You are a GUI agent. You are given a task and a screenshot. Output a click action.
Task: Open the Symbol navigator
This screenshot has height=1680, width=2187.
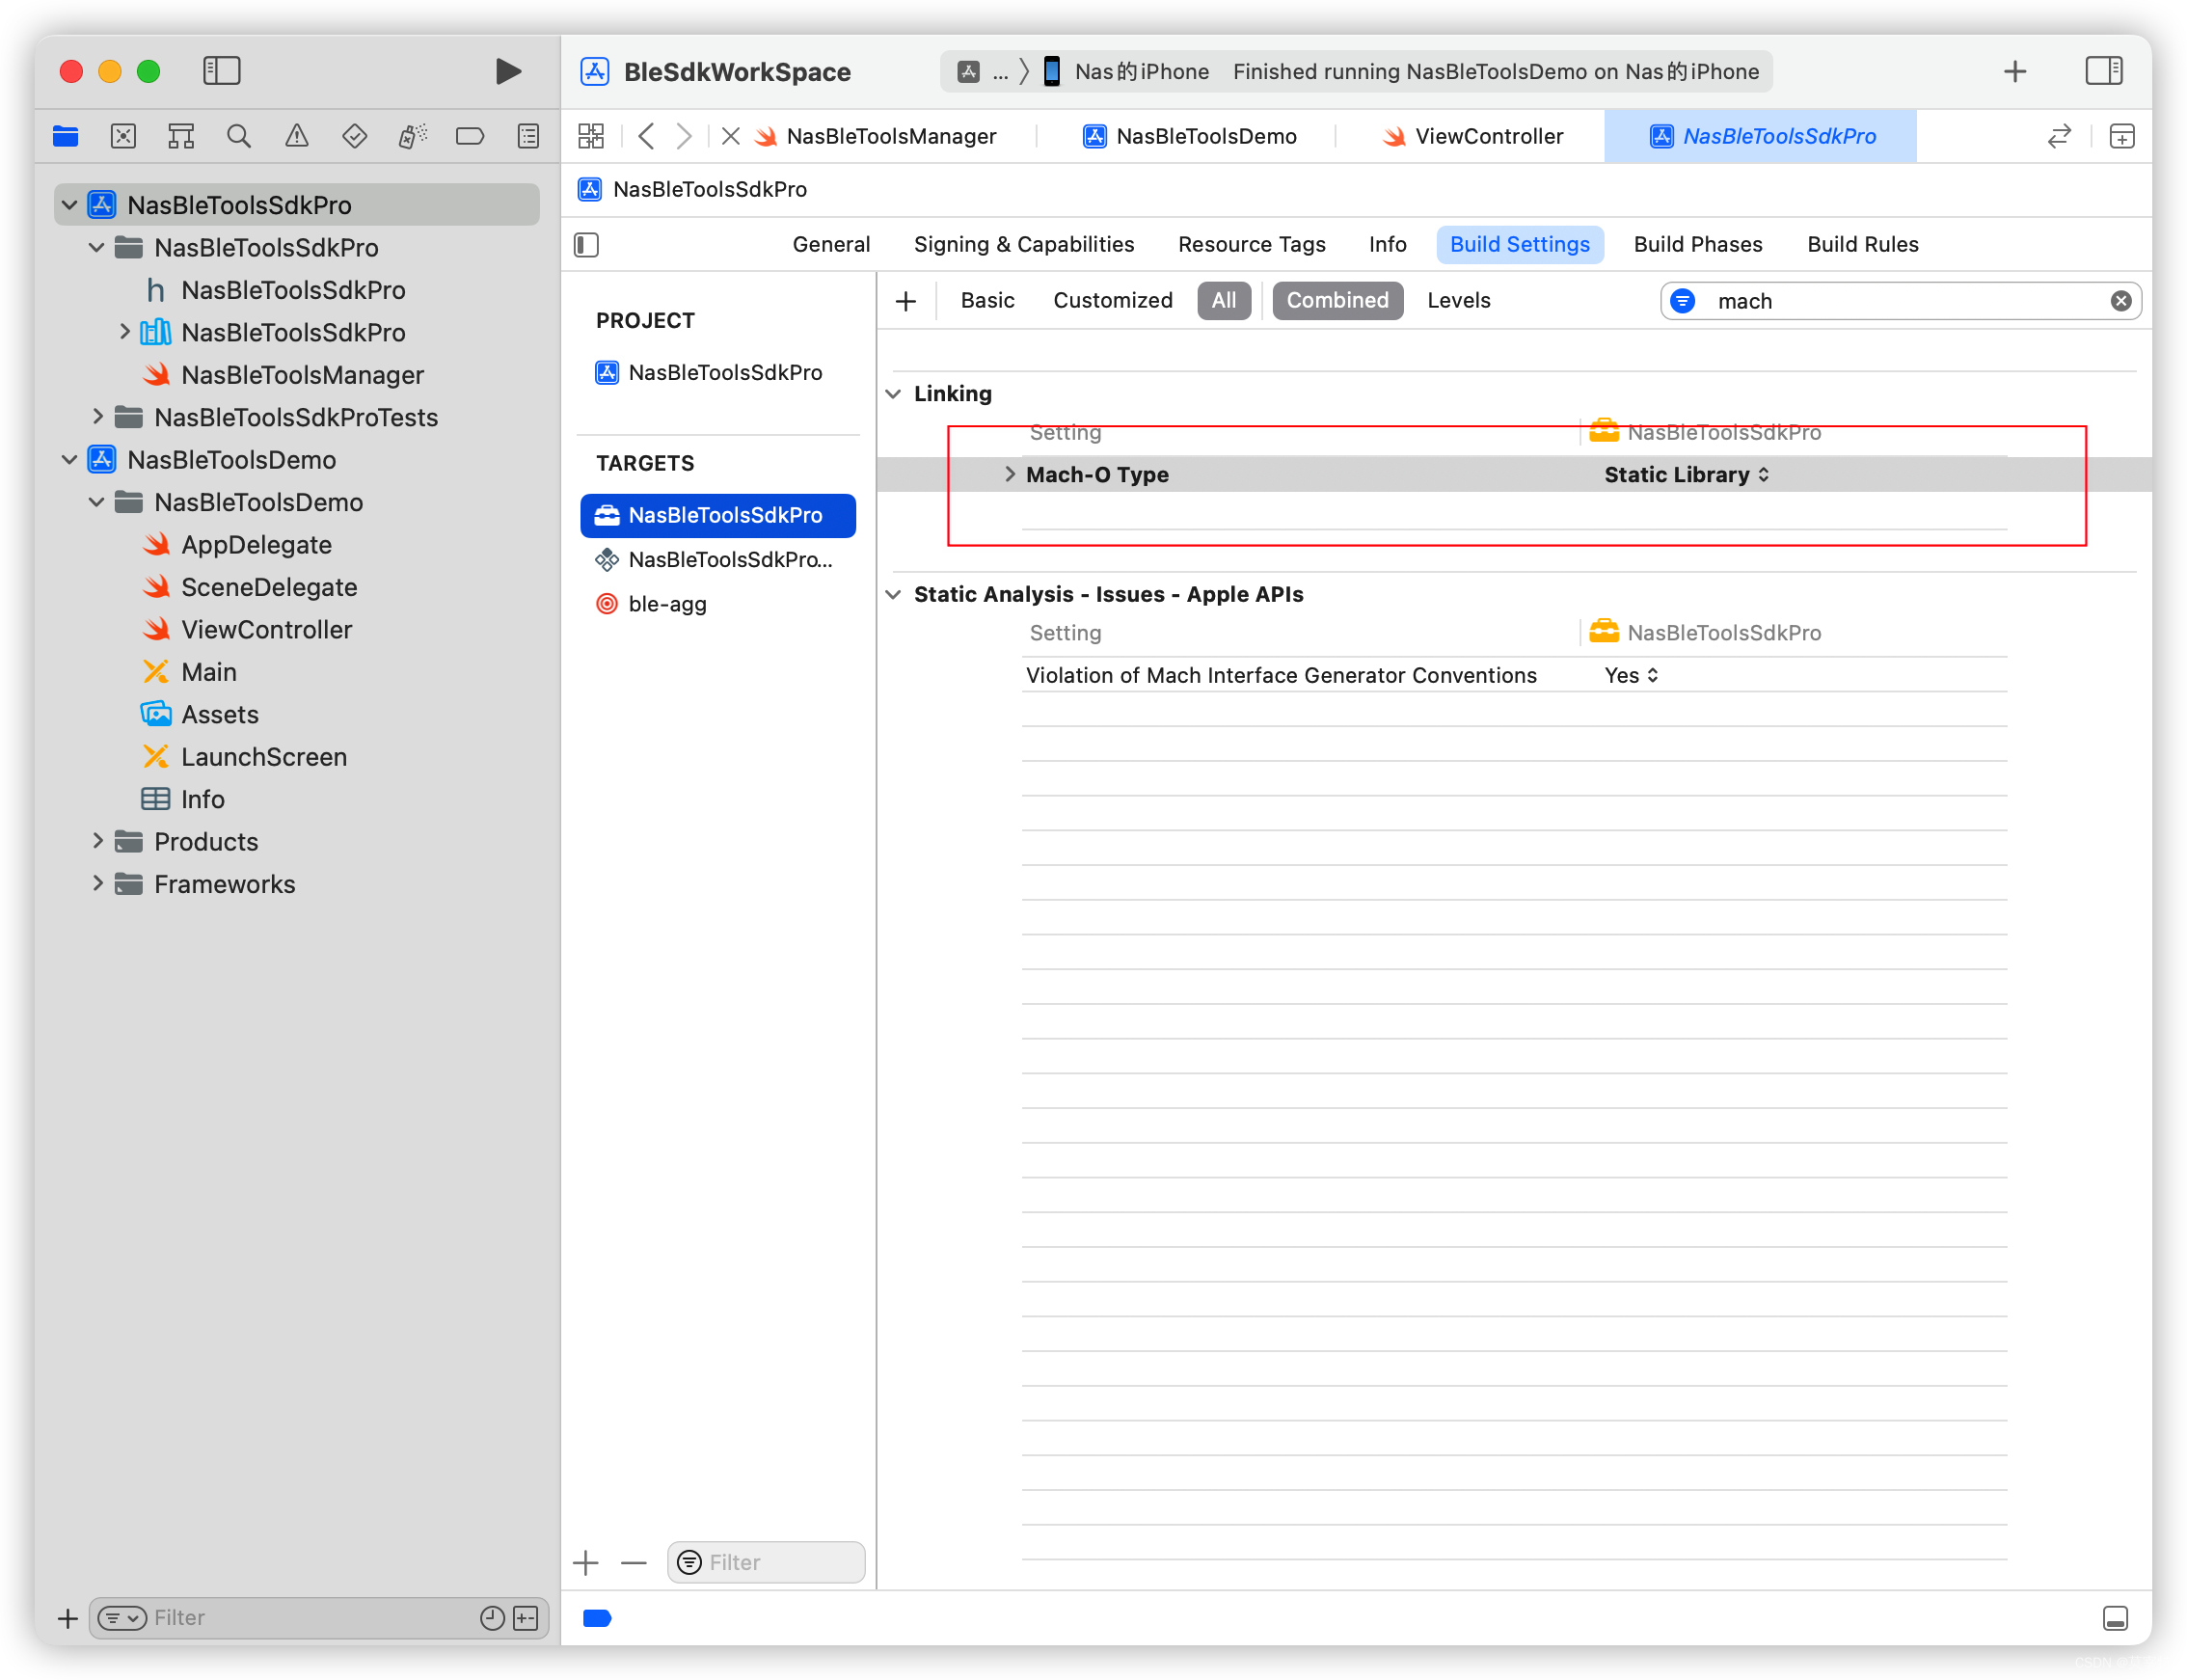(x=181, y=136)
